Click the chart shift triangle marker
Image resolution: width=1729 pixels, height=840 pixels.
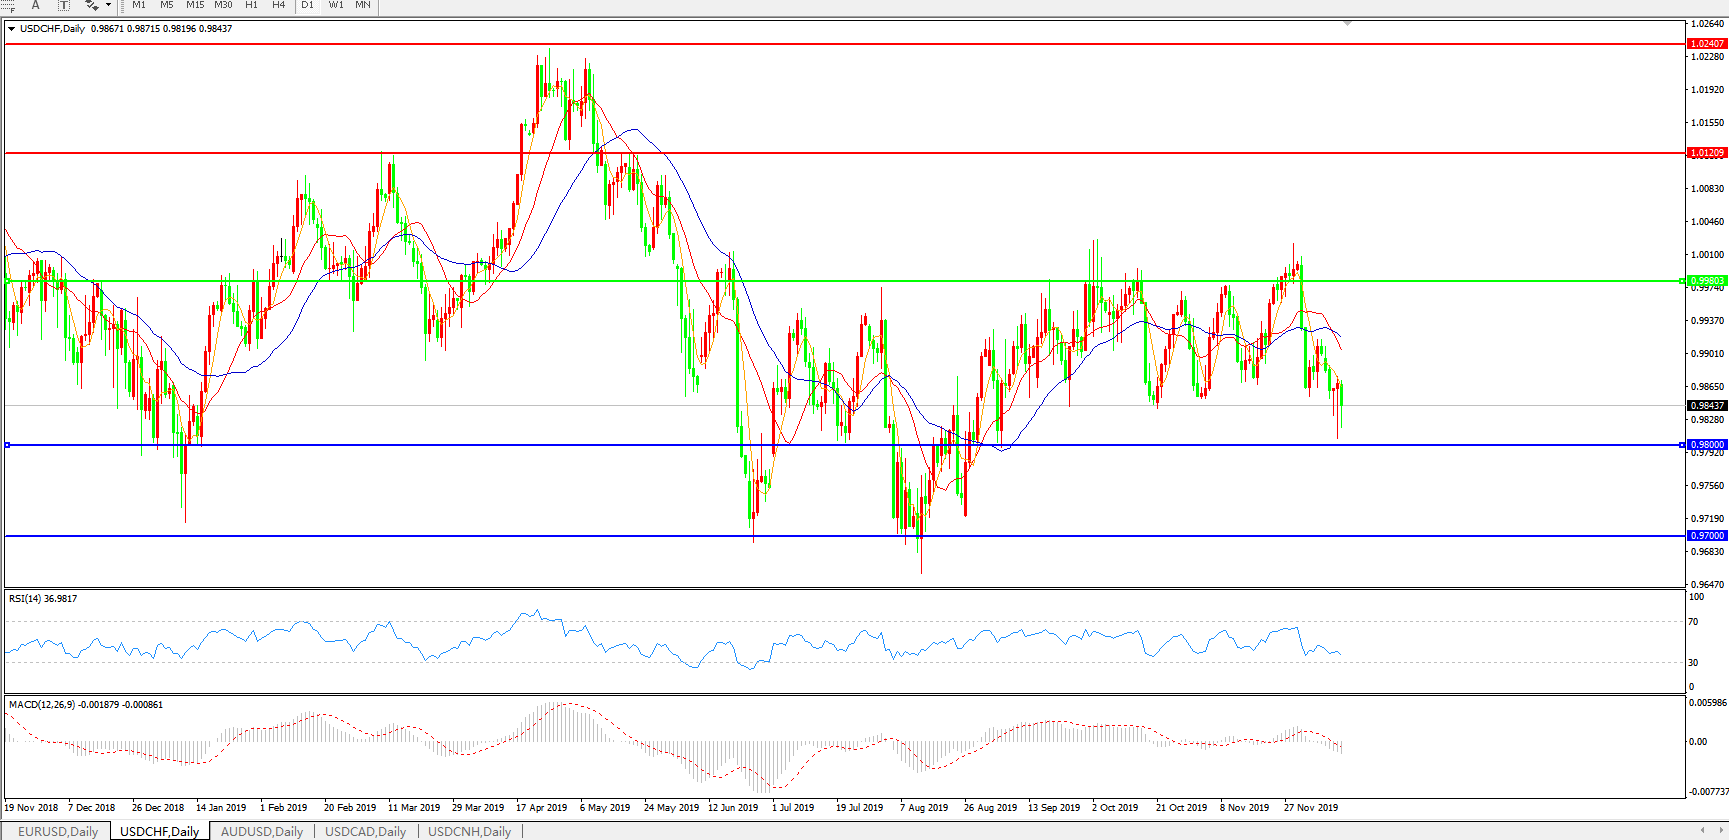tap(1347, 23)
